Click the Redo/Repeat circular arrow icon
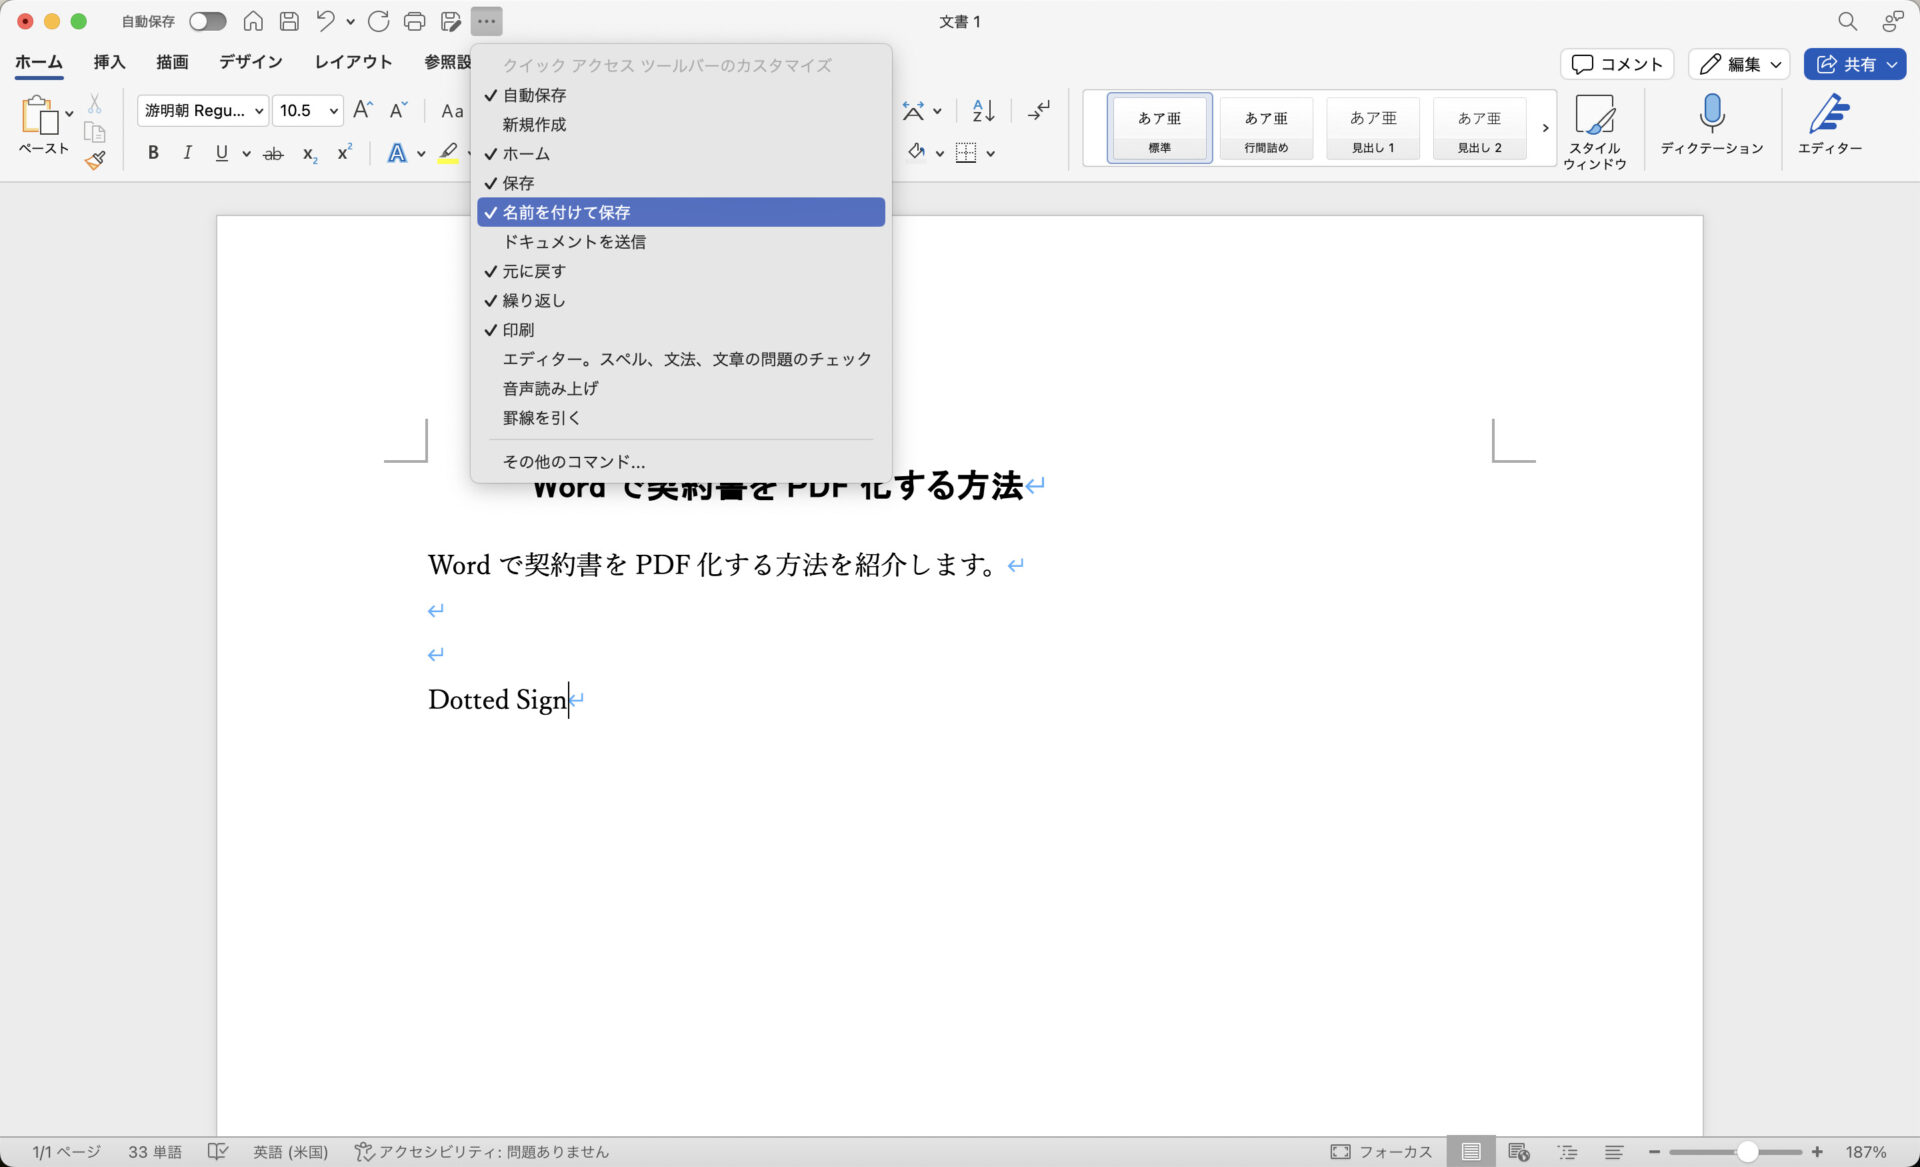1920x1167 pixels. click(378, 21)
